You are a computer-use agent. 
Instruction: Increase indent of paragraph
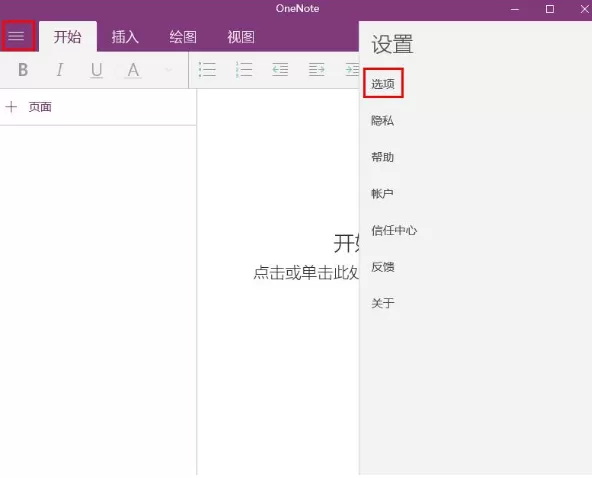pos(317,70)
